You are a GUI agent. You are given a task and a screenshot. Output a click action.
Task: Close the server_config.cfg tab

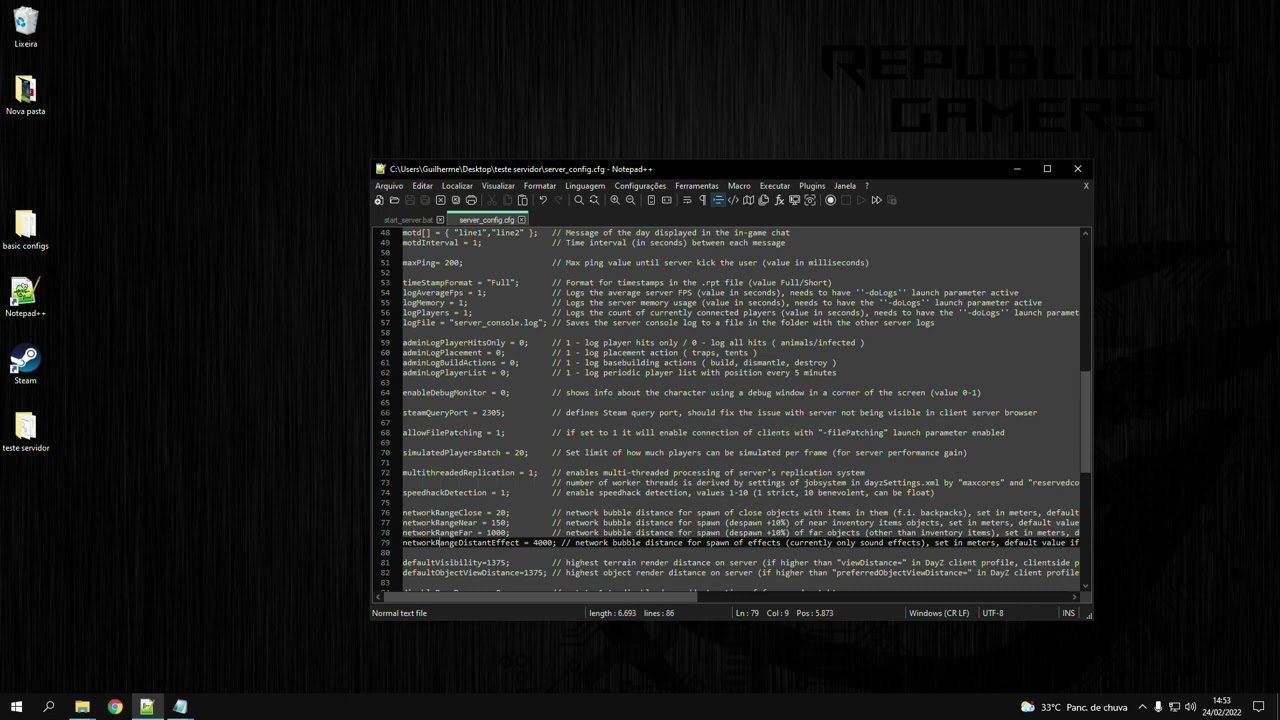click(522, 220)
